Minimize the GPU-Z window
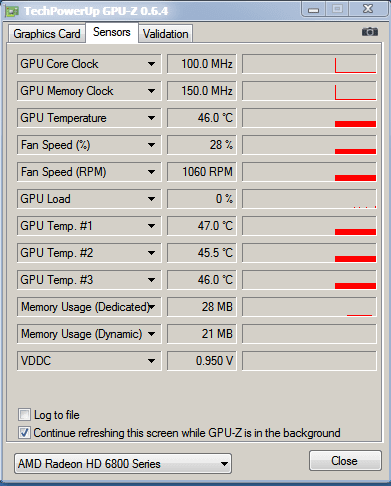The height and width of the screenshot is (486, 391). pyautogui.click(x=313, y=9)
